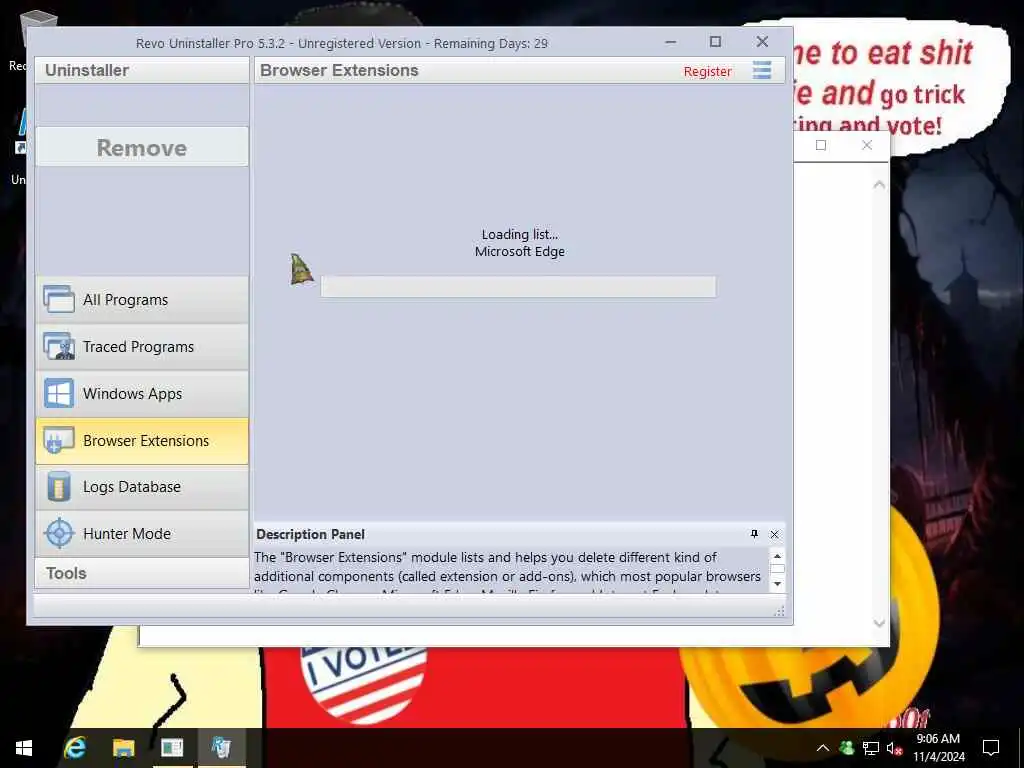The image size is (1024, 768).
Task: Click Revo Uninstaller taskbar icon
Action: click(221, 748)
